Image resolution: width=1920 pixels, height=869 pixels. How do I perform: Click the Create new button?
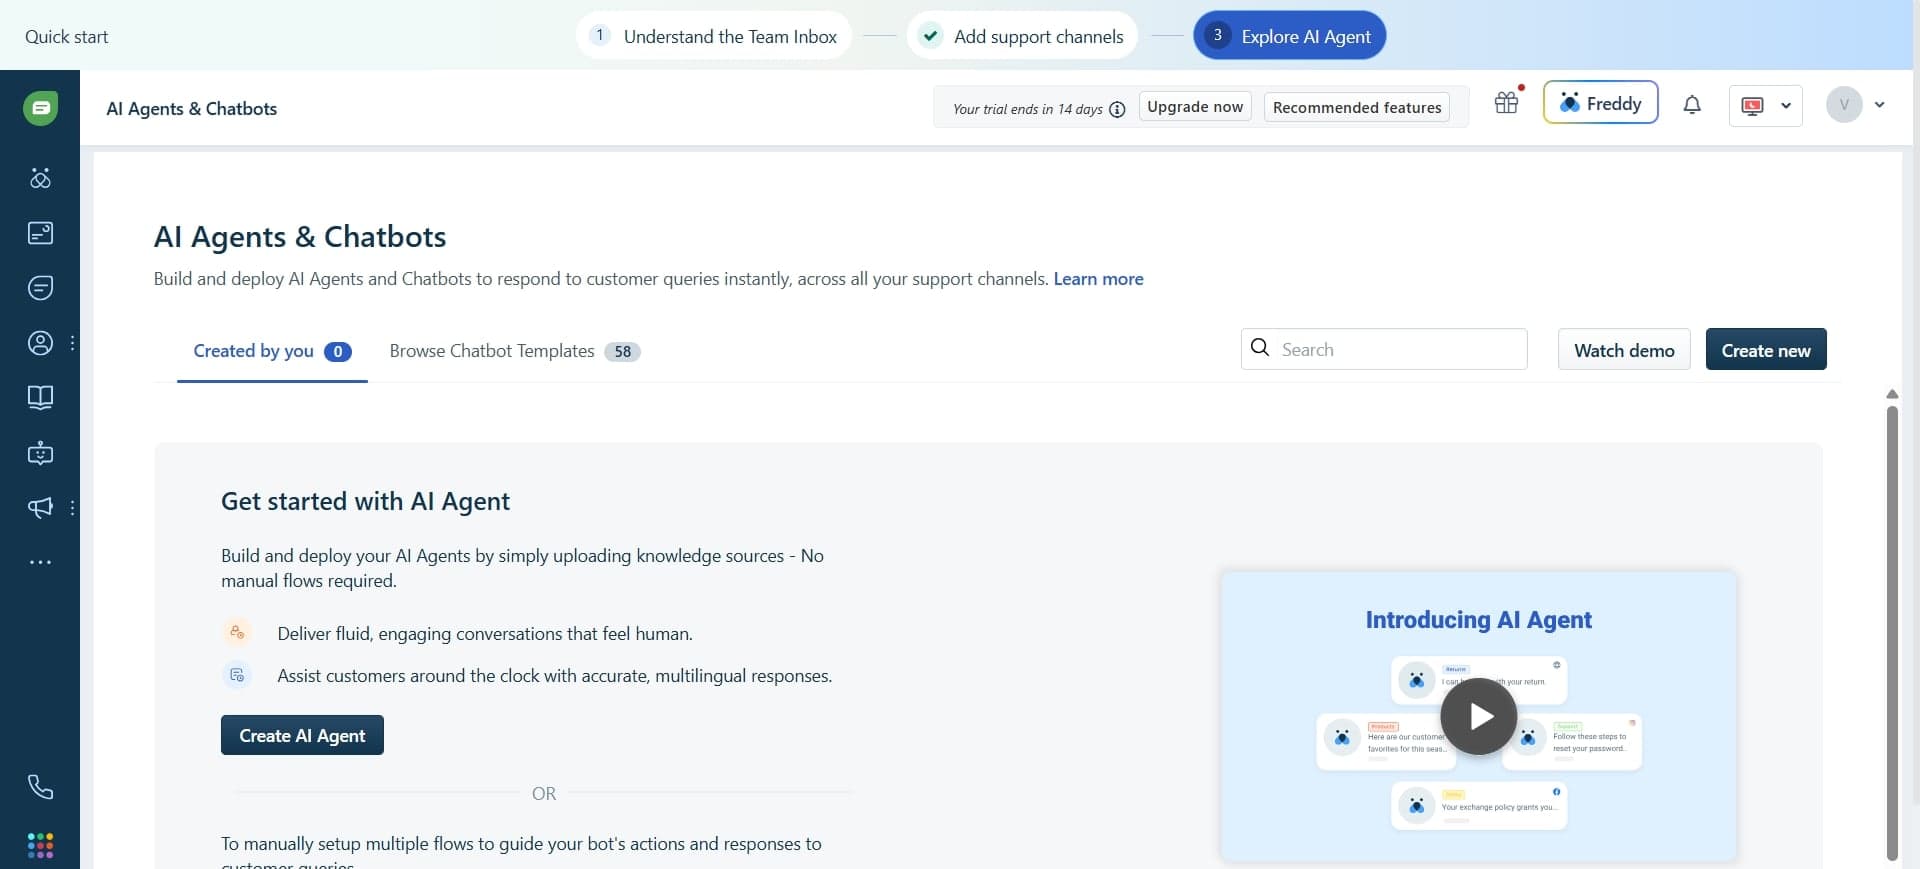click(x=1766, y=349)
